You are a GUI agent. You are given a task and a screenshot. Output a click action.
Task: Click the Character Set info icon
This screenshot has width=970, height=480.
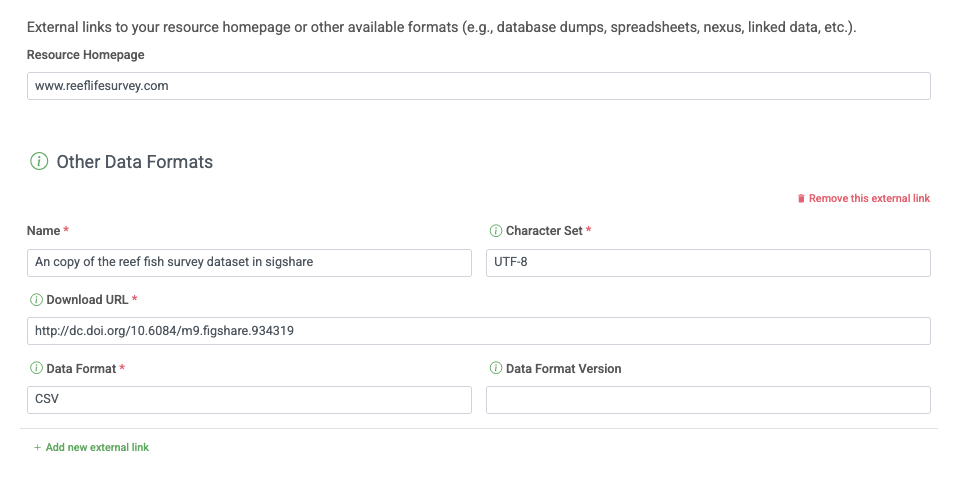(495, 231)
